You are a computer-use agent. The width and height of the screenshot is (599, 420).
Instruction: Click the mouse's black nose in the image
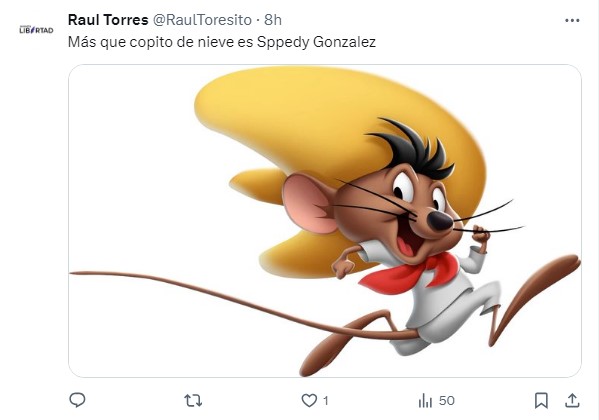(439, 221)
